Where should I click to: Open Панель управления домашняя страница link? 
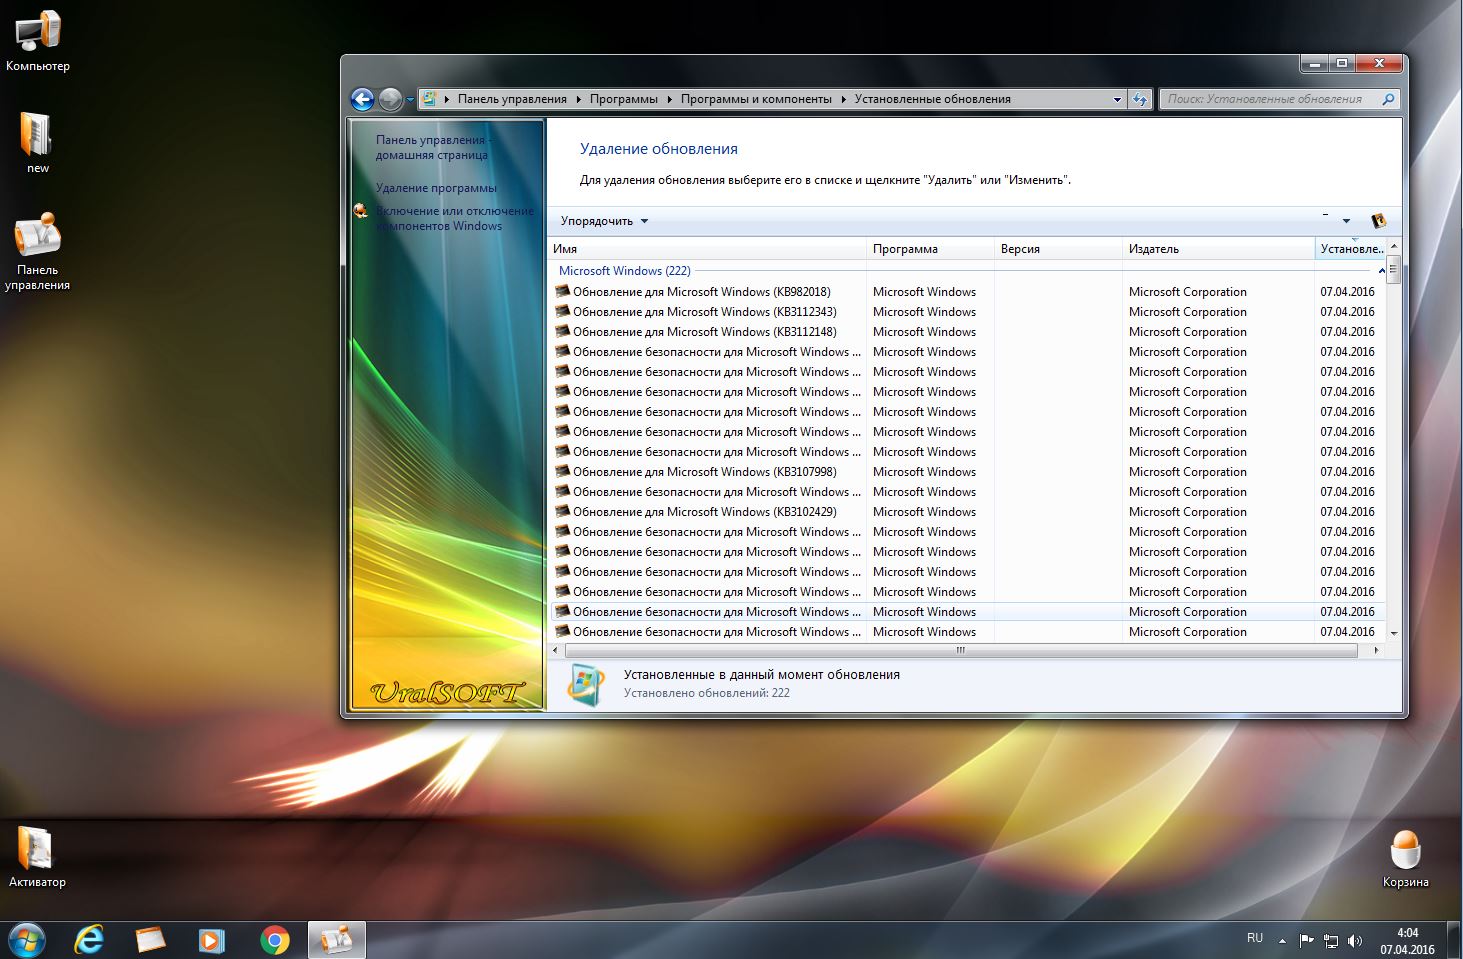(x=432, y=147)
